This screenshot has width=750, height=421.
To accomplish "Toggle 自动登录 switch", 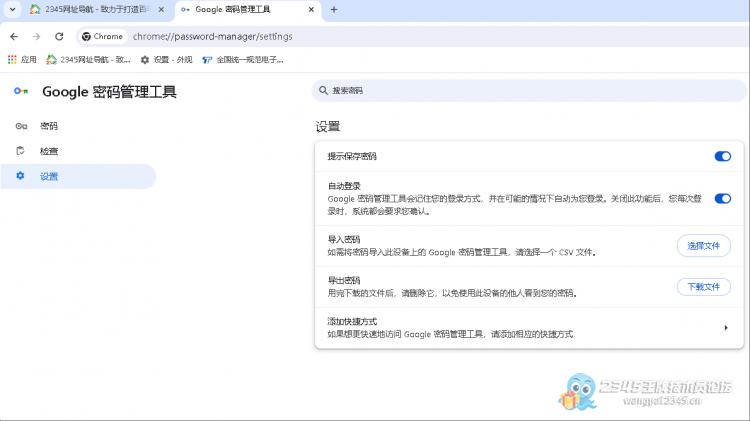I will (x=722, y=199).
